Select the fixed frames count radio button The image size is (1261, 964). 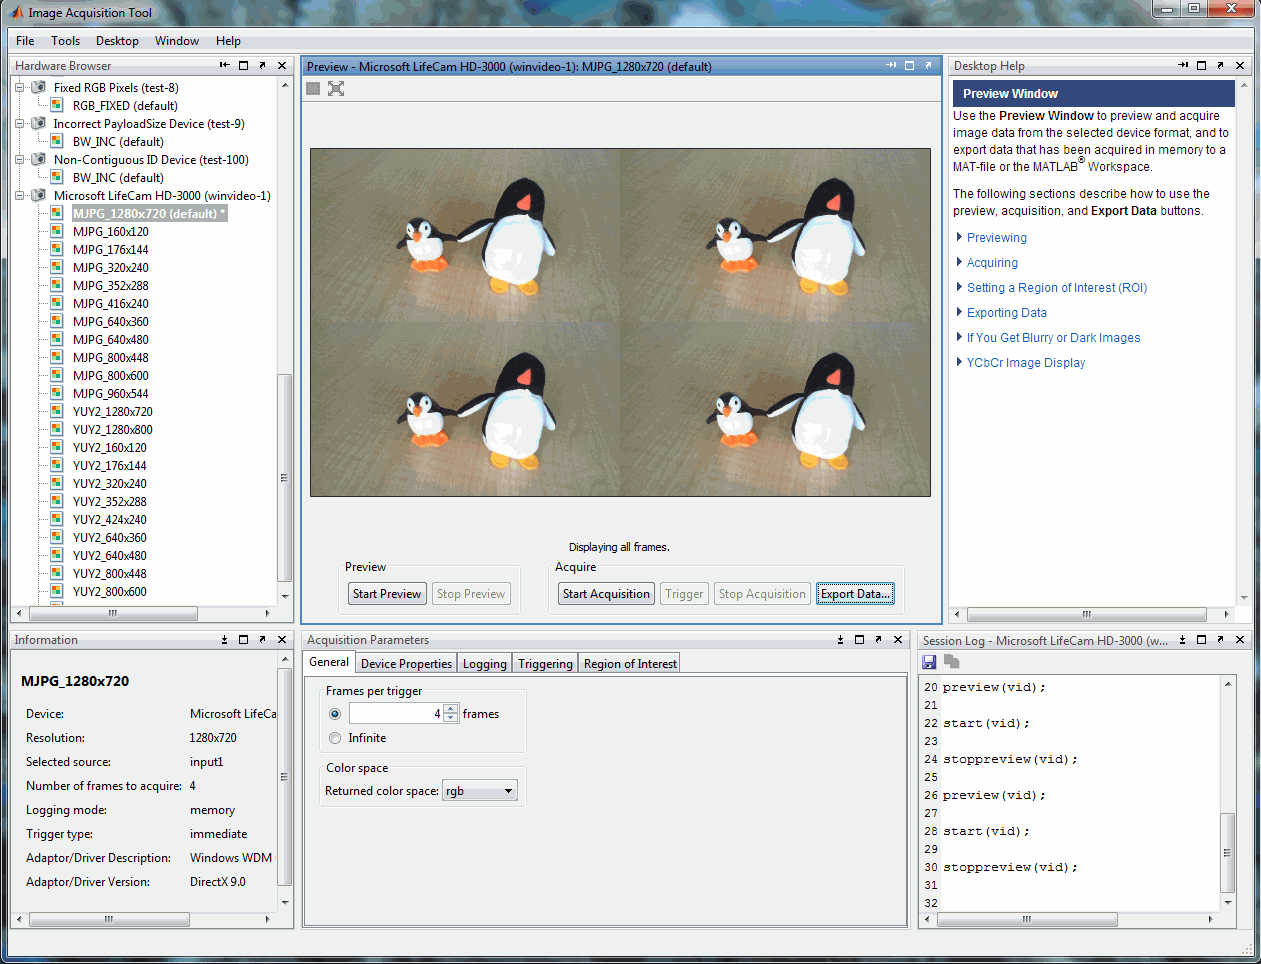335,714
